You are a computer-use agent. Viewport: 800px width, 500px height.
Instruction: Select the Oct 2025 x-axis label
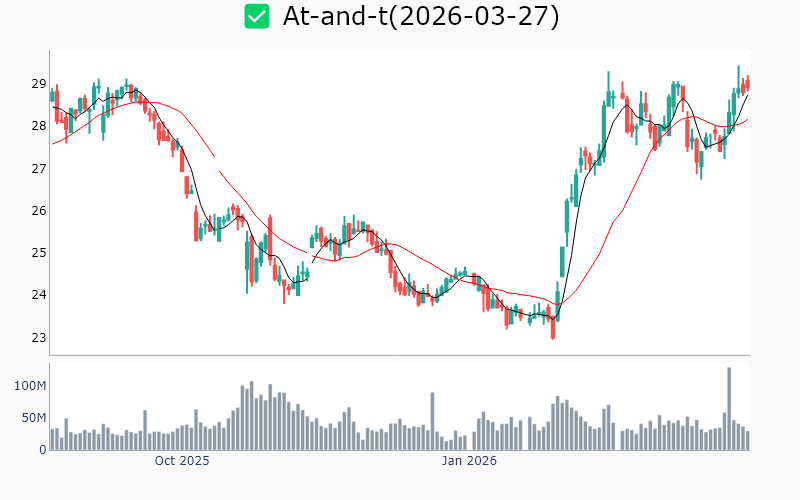(182, 461)
